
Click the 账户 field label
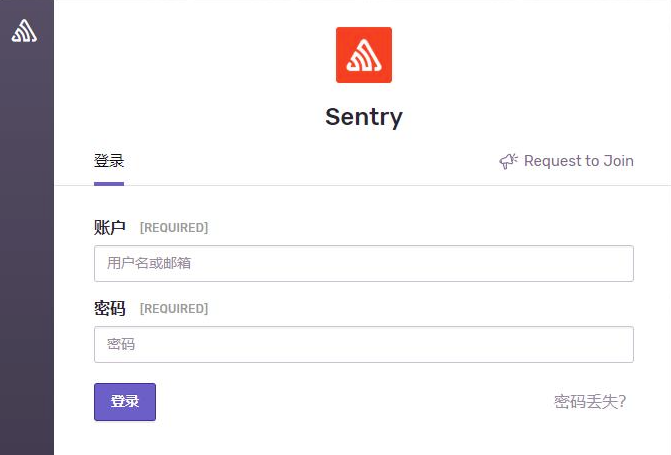tap(110, 228)
